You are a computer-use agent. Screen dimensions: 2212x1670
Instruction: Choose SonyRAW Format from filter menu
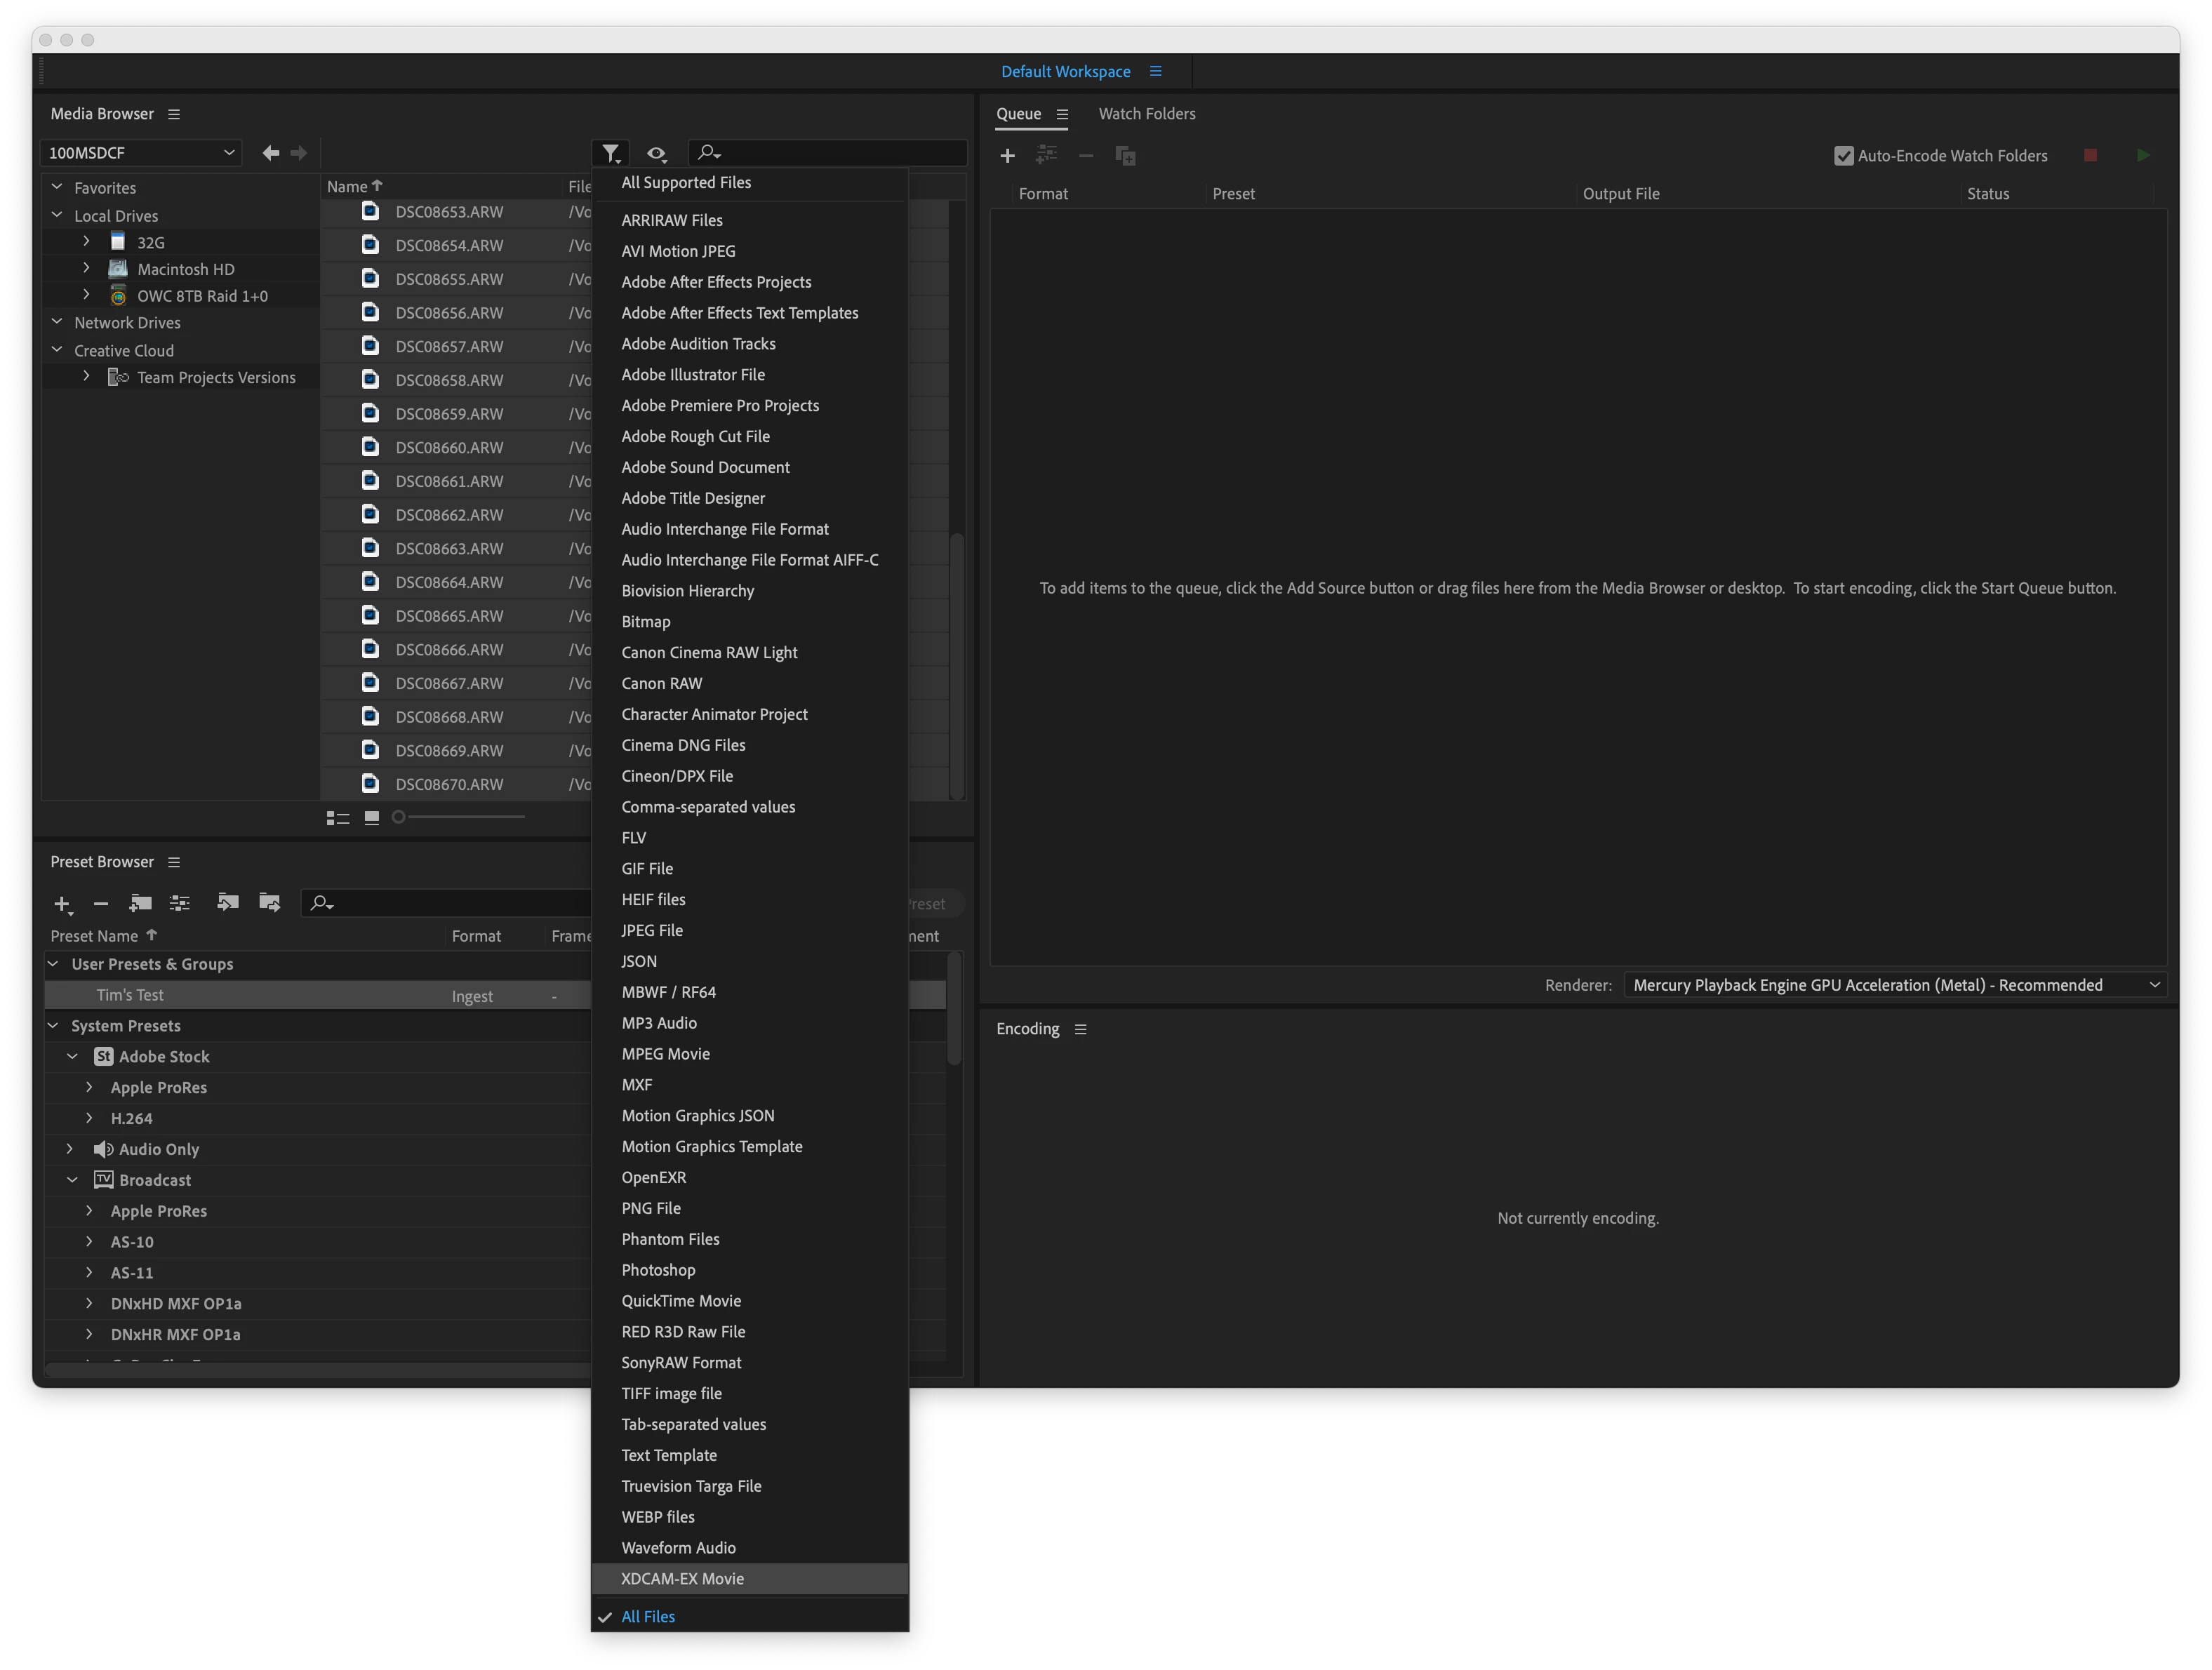tap(681, 1362)
